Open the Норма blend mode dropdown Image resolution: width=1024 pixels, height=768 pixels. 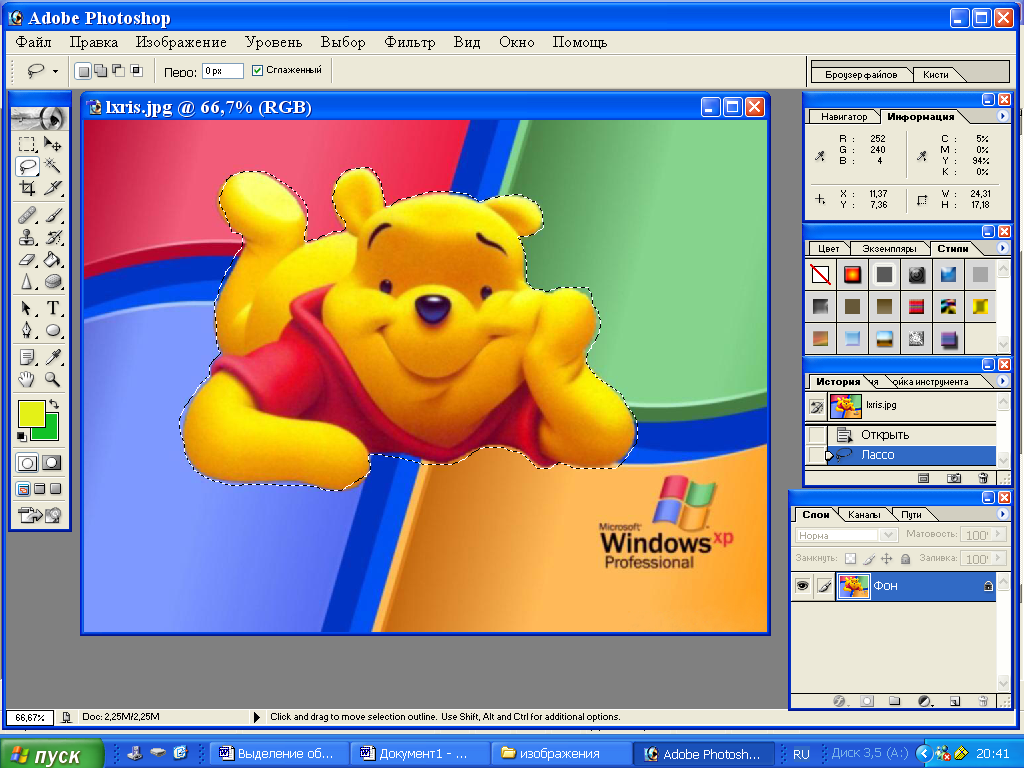point(888,535)
